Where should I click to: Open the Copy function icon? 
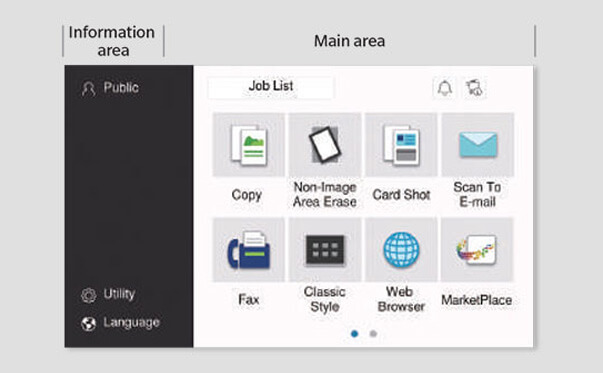(248, 145)
